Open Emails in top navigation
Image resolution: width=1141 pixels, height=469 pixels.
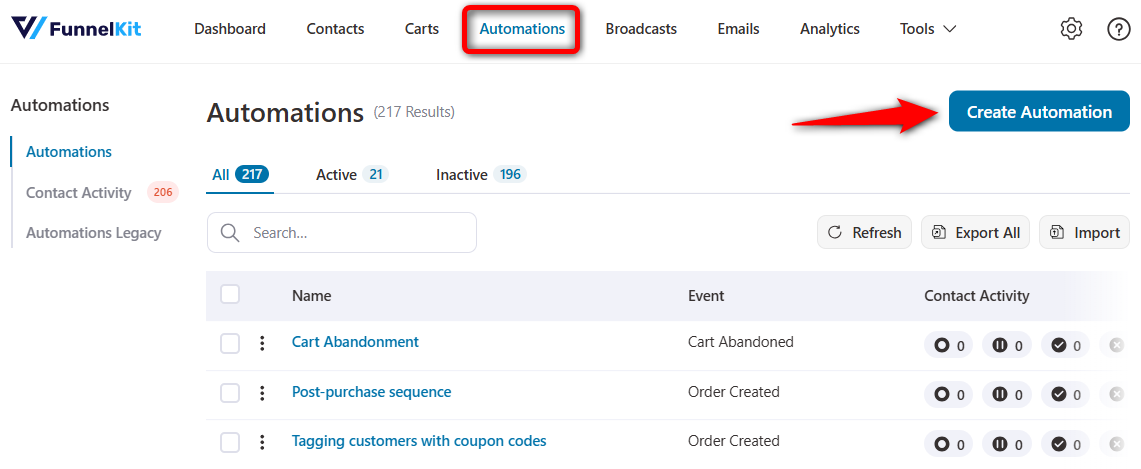coord(739,29)
